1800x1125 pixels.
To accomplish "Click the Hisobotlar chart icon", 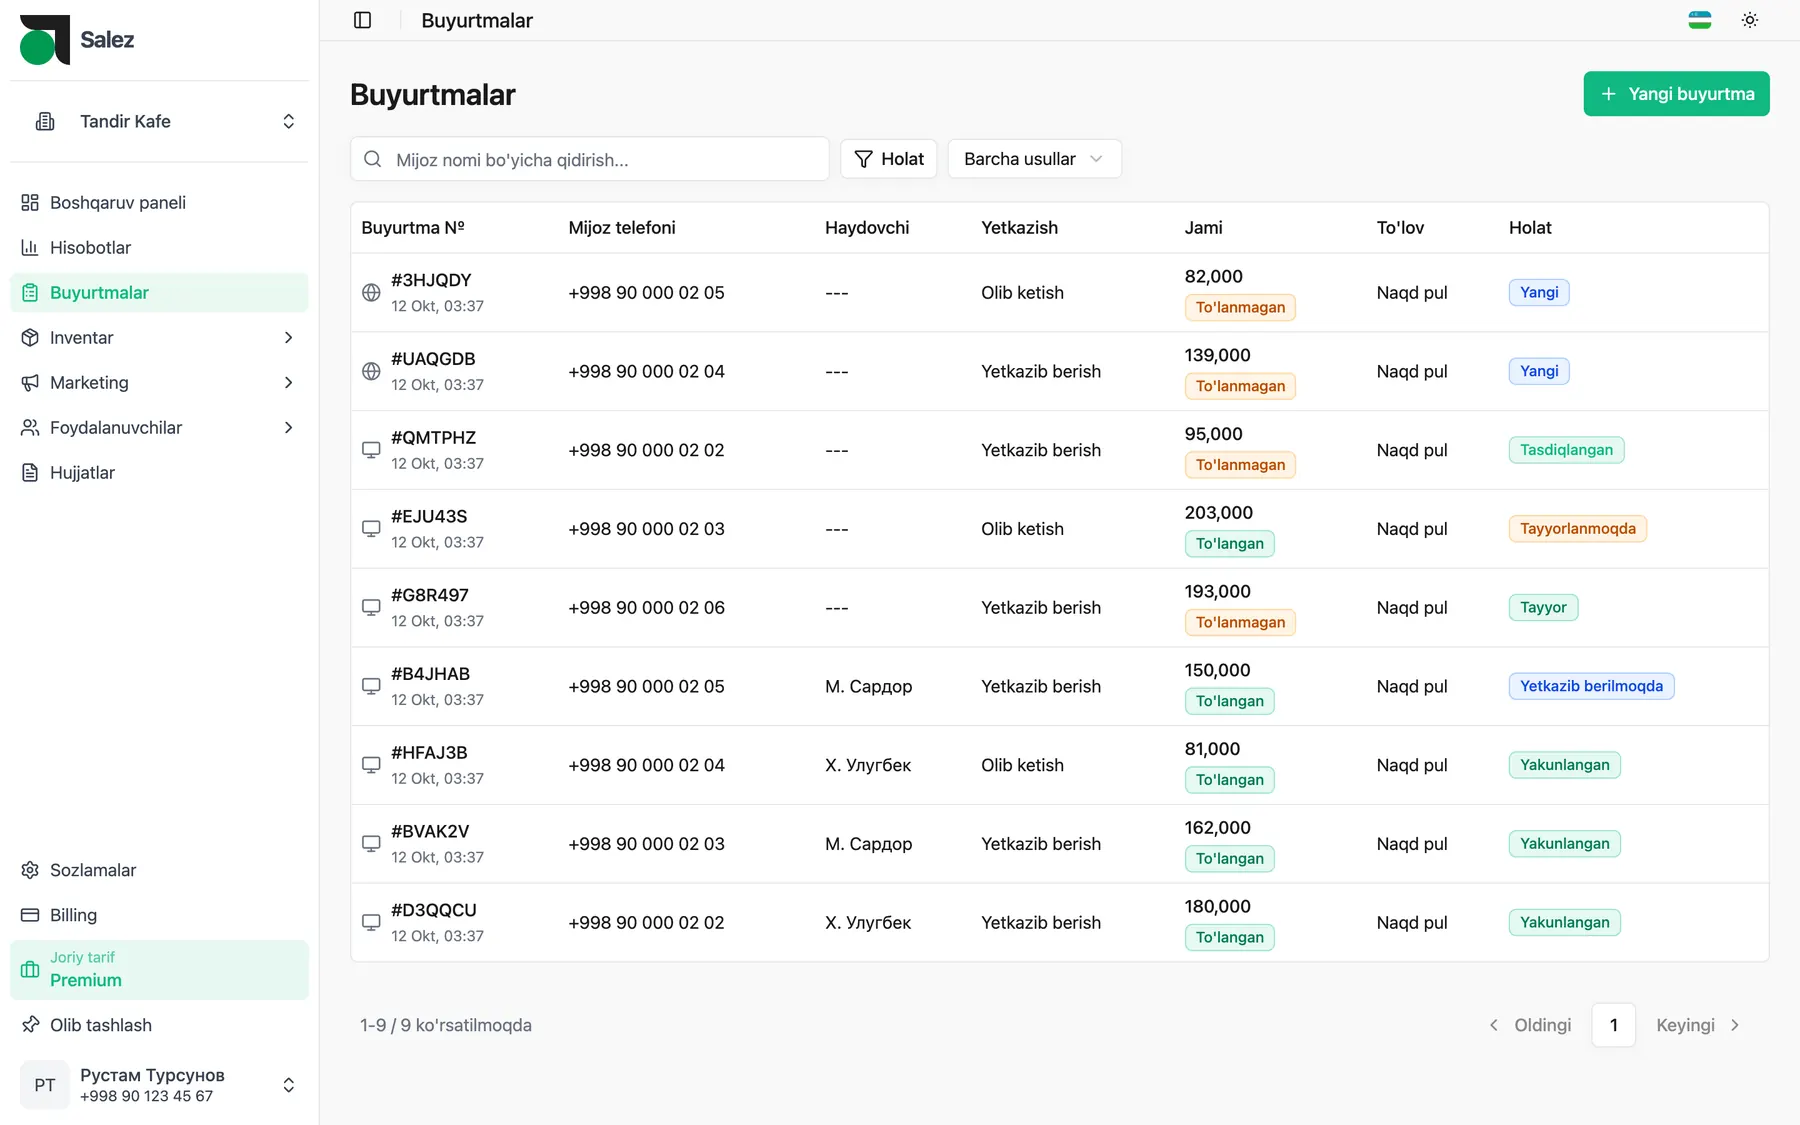I will [30, 248].
